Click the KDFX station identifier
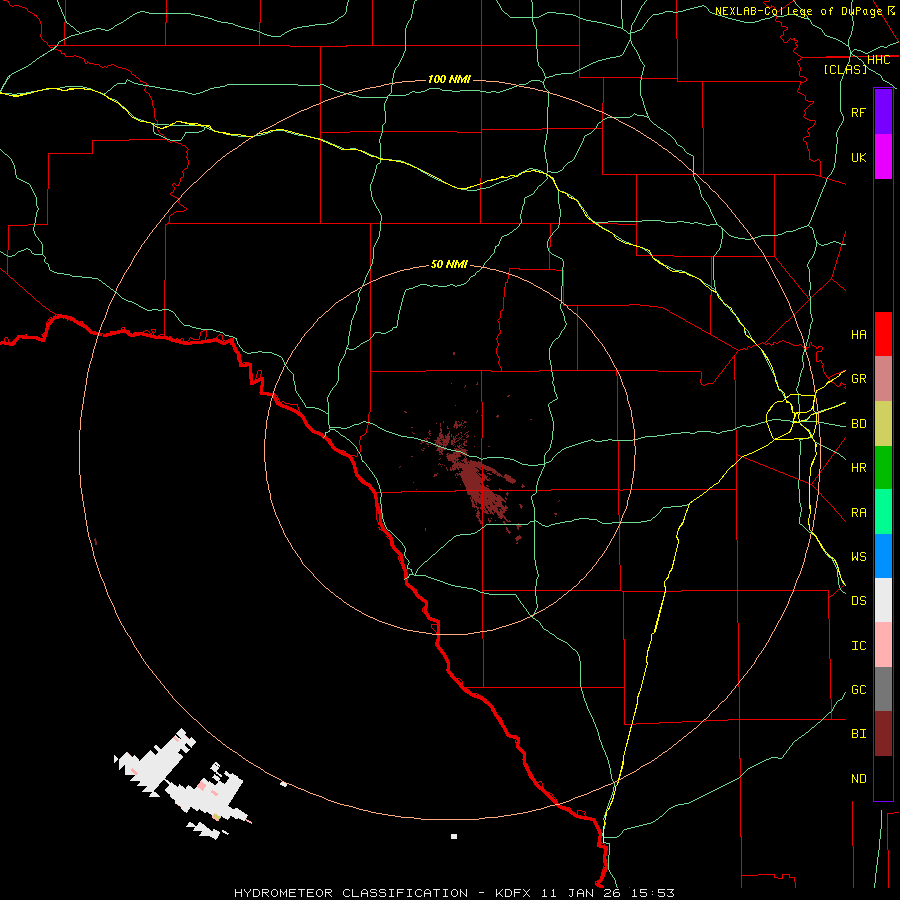The width and height of the screenshot is (900, 900). point(514,893)
